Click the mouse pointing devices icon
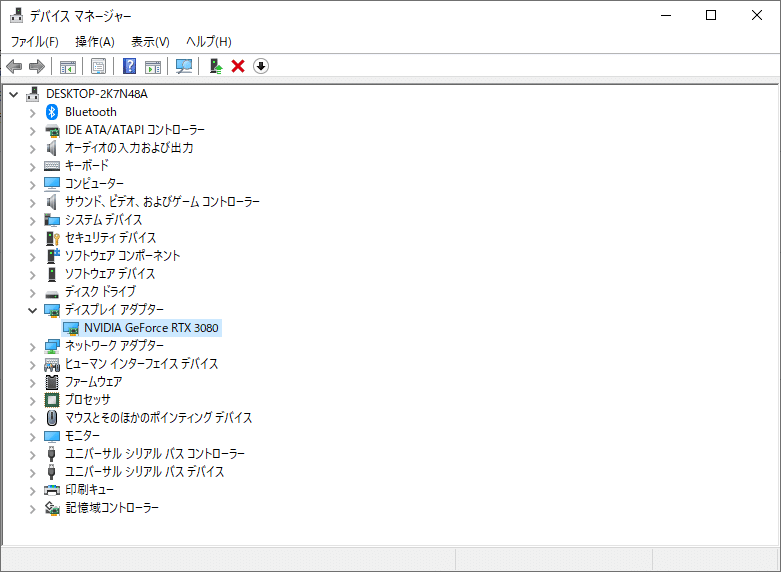Image resolution: width=781 pixels, height=572 pixels. pos(52,418)
